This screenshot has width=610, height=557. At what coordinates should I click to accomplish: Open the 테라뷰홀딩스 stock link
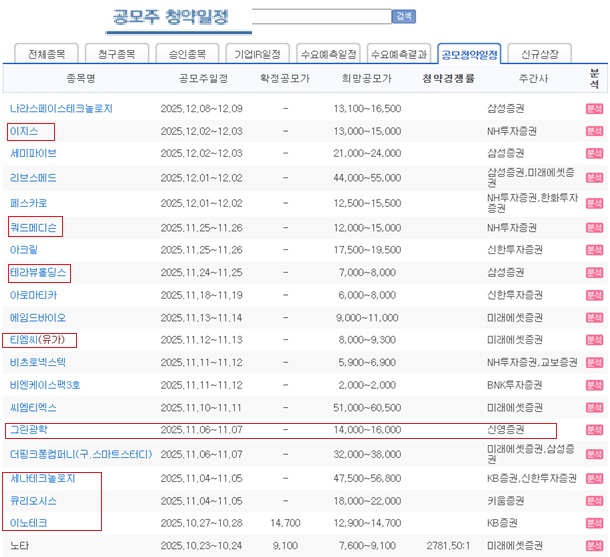click(38, 273)
